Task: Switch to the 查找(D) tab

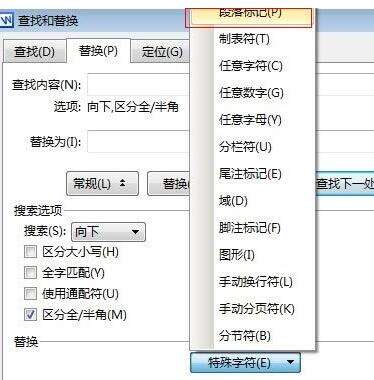Action: (x=34, y=51)
